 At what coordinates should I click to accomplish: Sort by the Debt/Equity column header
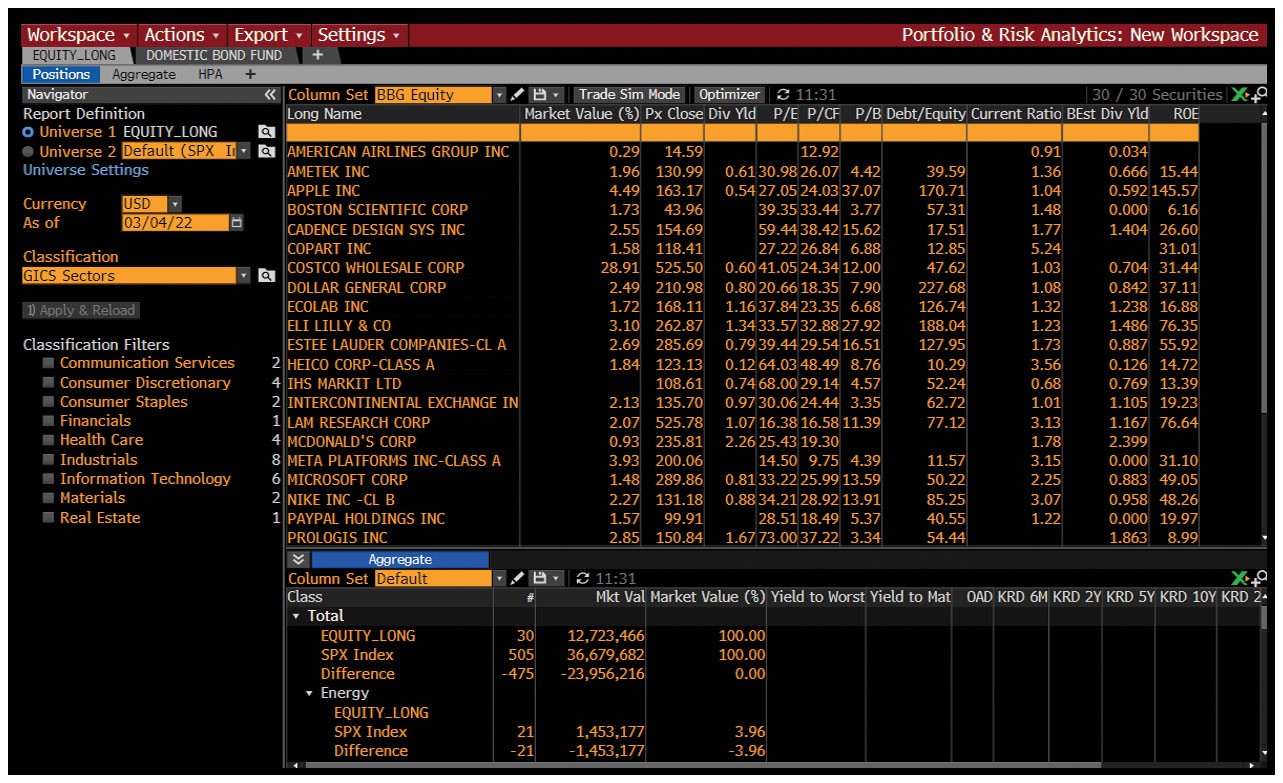[924, 114]
